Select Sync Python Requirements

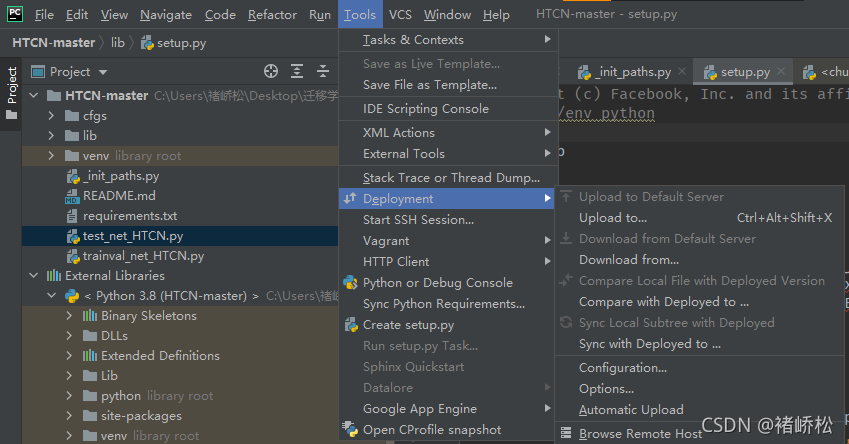[447, 304]
